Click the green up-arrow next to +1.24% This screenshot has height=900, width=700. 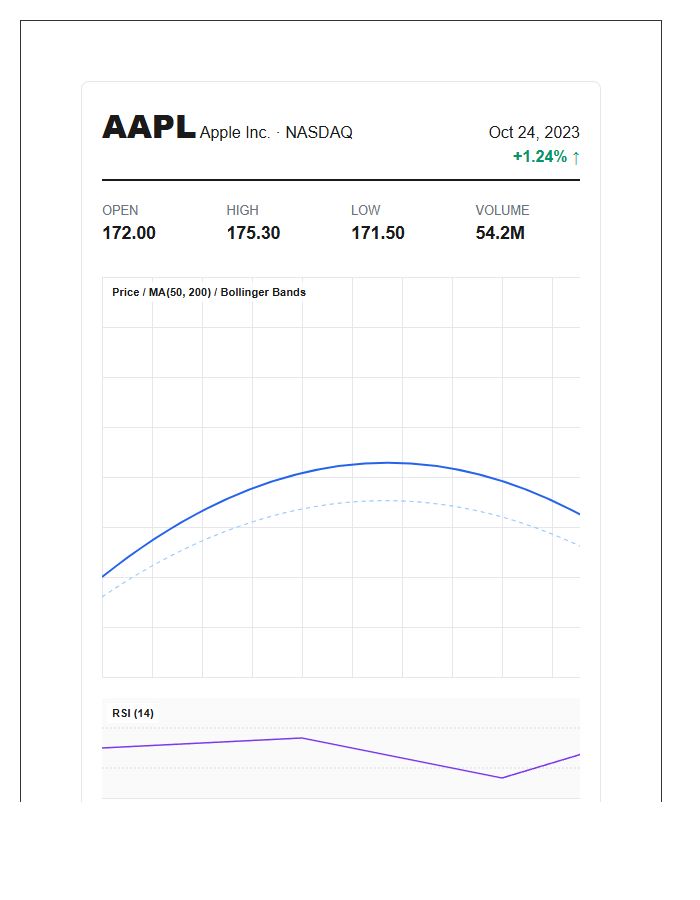tap(575, 157)
